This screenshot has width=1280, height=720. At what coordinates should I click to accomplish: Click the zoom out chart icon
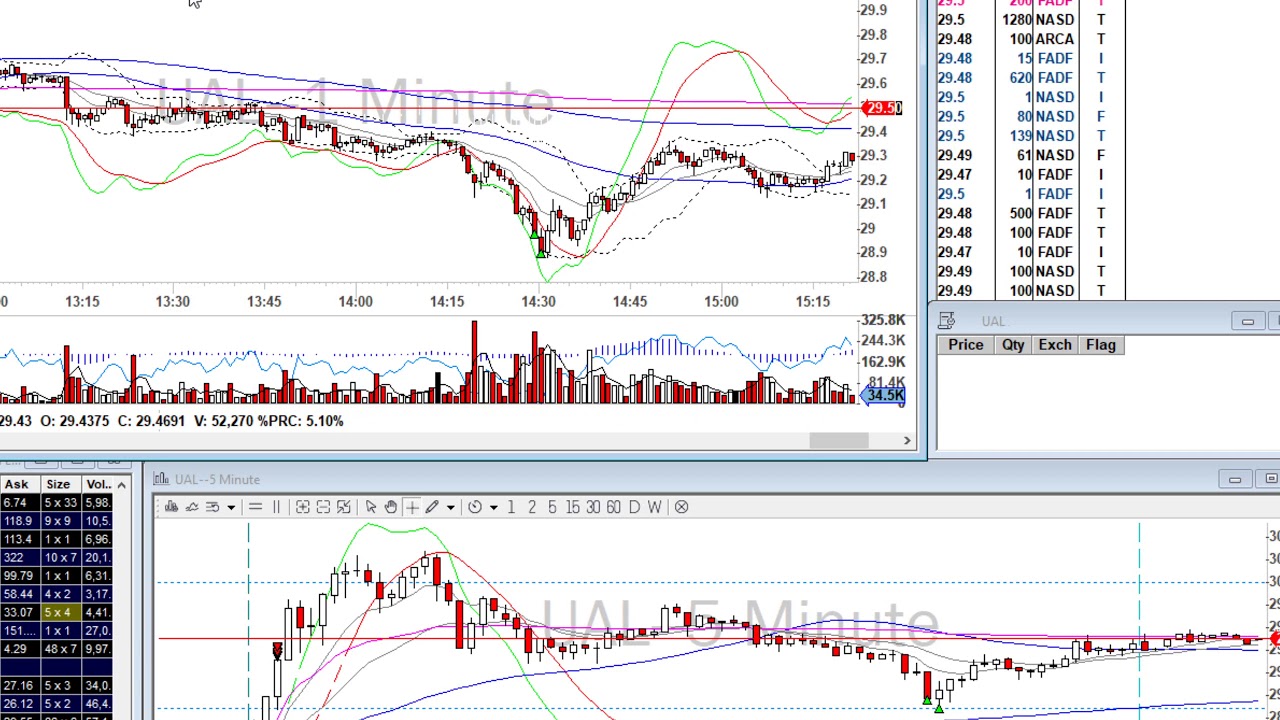323,507
